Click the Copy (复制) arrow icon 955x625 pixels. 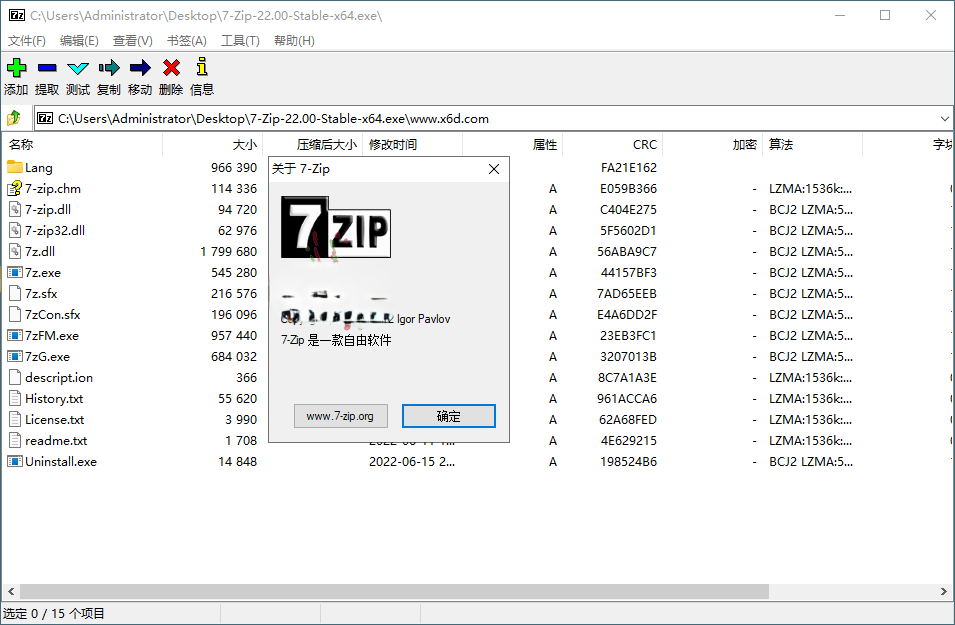pyautogui.click(x=109, y=68)
